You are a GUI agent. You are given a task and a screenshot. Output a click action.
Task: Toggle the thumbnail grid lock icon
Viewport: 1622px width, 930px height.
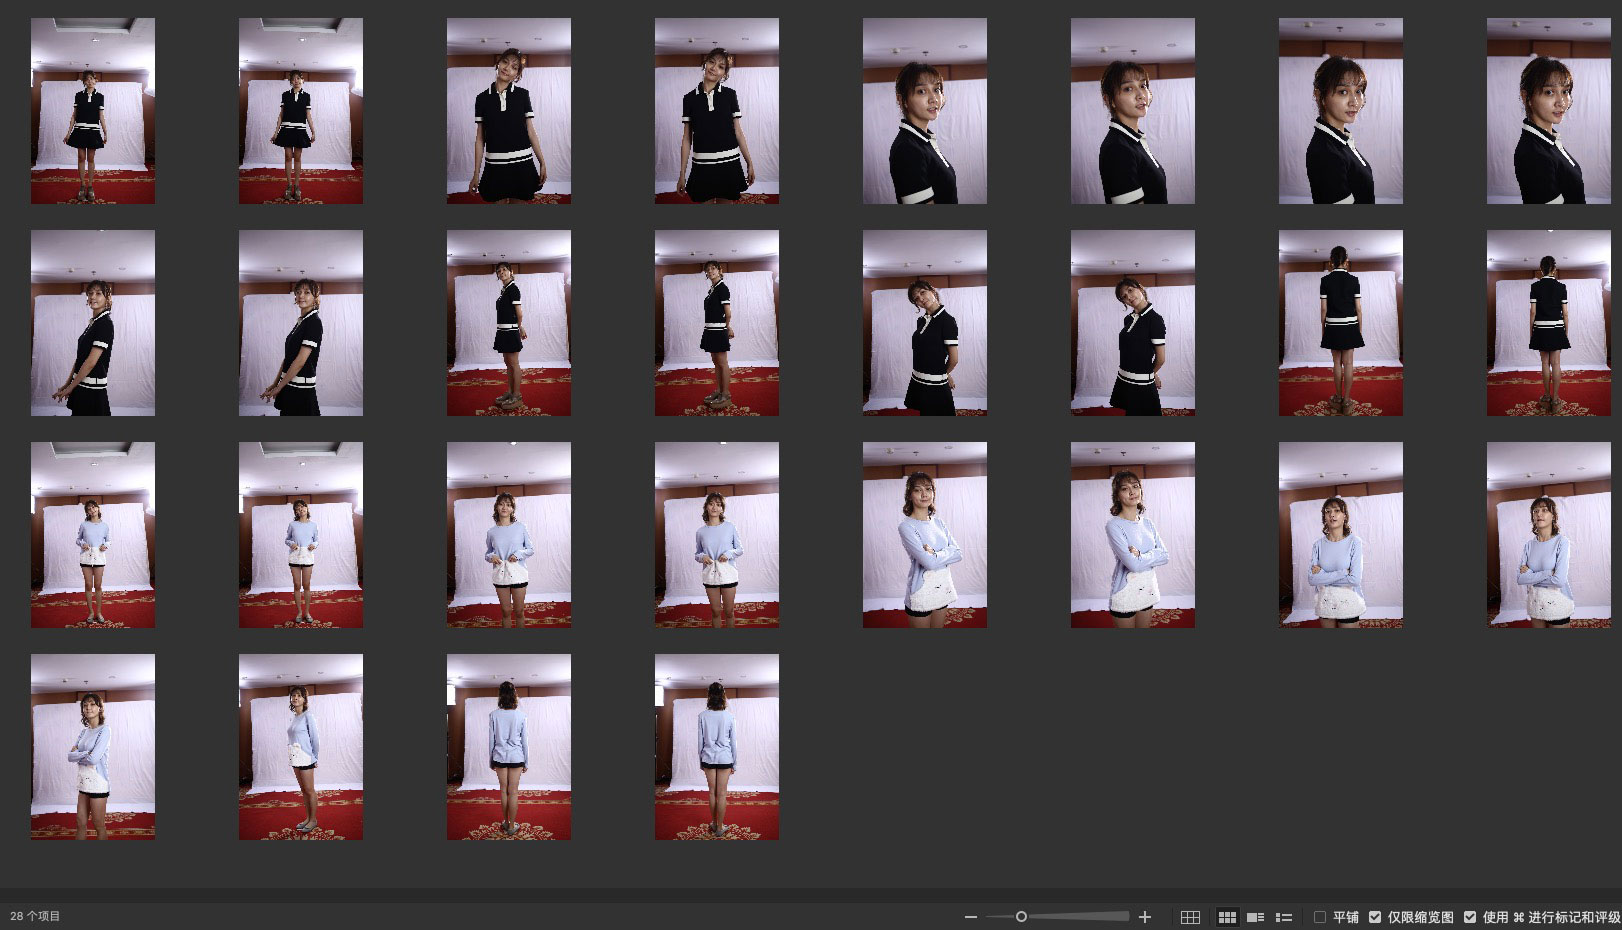pos(1190,917)
